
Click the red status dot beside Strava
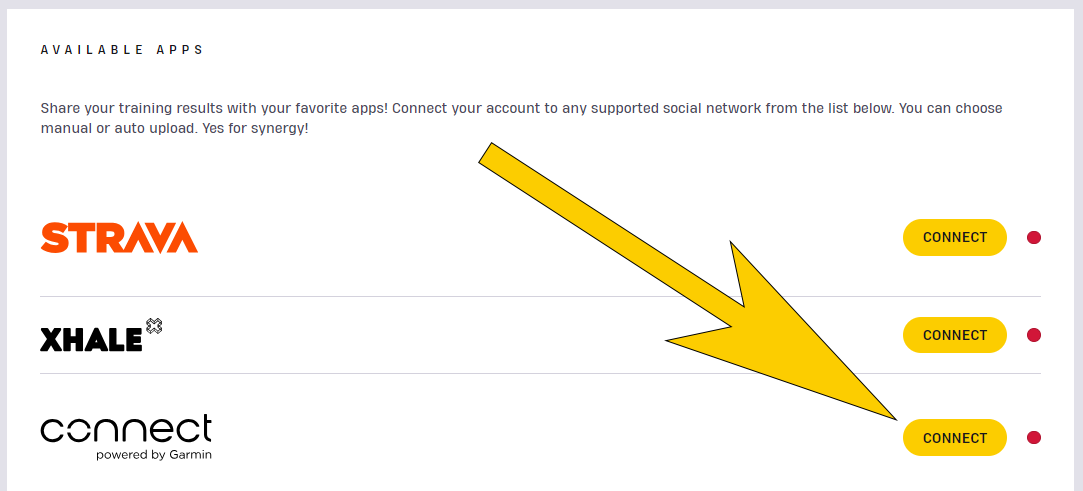coord(1034,238)
